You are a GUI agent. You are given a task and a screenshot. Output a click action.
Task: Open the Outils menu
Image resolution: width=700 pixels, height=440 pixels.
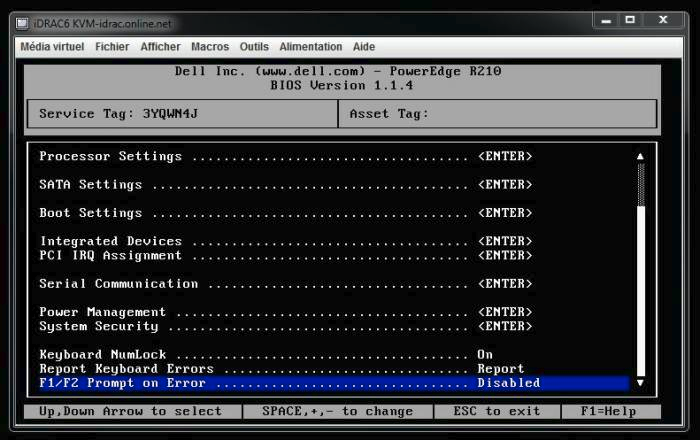click(x=254, y=47)
